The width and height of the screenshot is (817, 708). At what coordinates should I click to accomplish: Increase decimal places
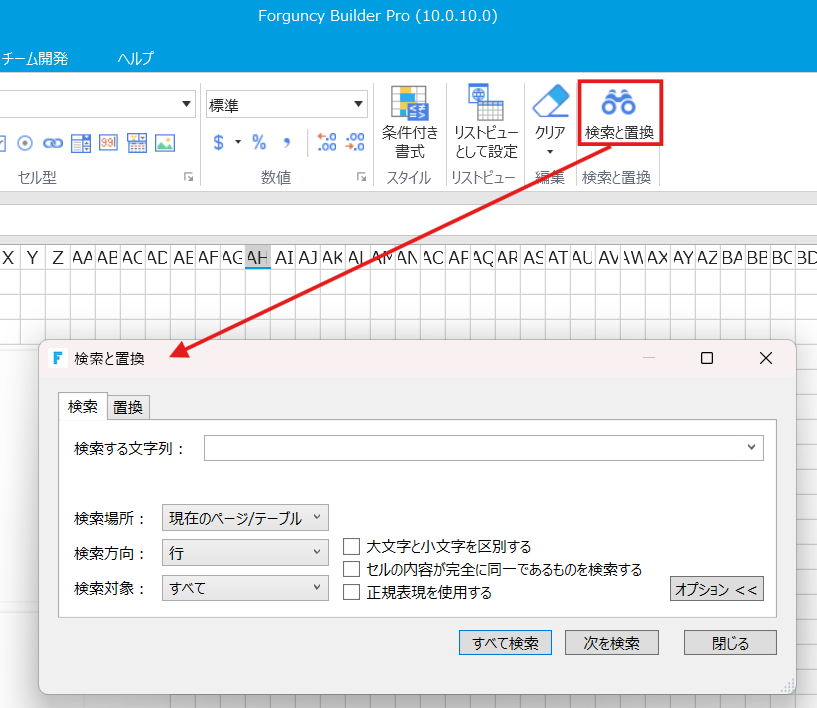[x=327, y=142]
